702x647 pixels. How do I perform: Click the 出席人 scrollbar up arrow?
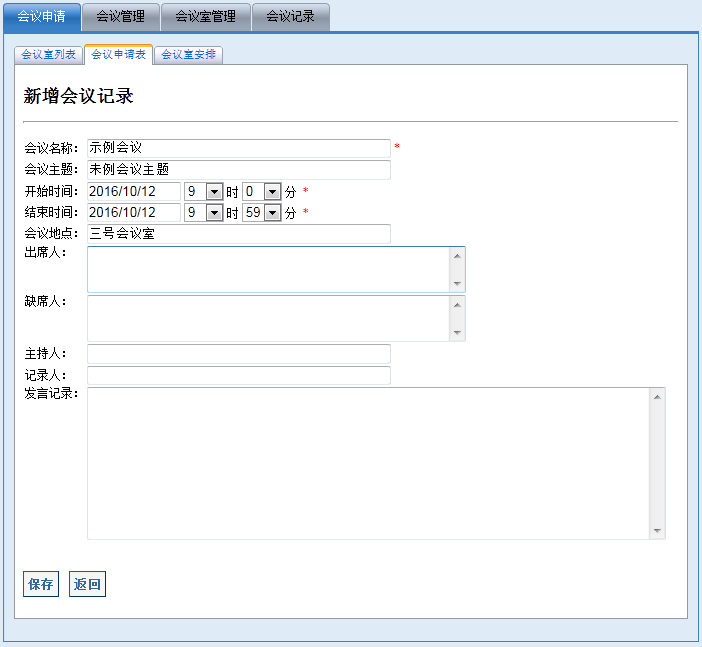[457, 256]
